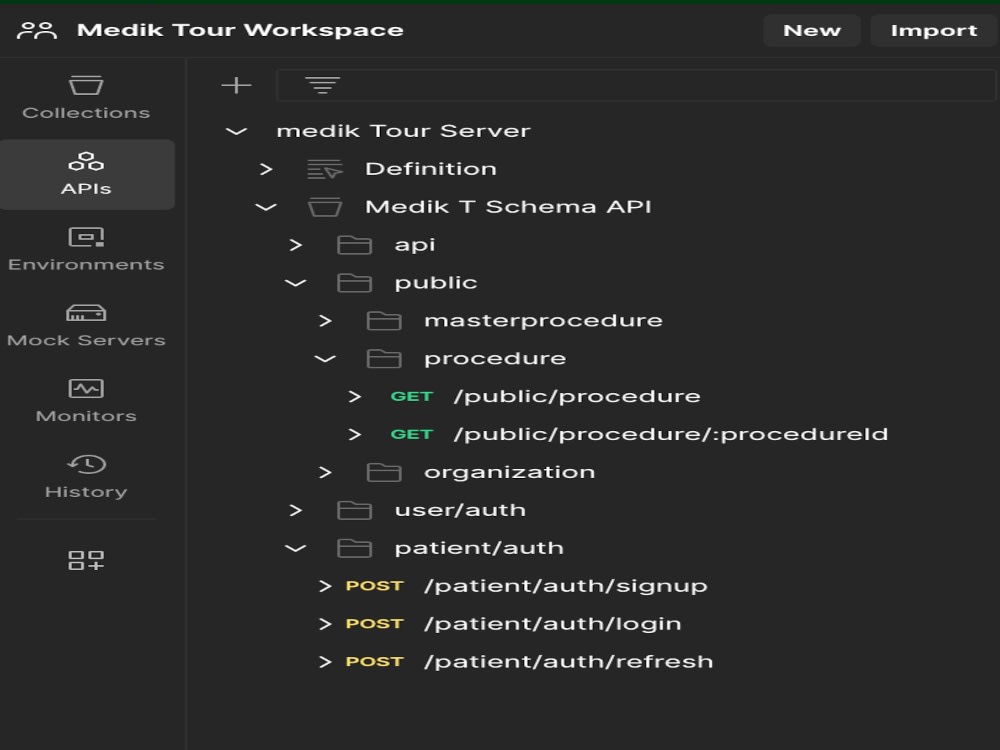
Task: Expand the user/auth folder
Action: tap(295, 509)
